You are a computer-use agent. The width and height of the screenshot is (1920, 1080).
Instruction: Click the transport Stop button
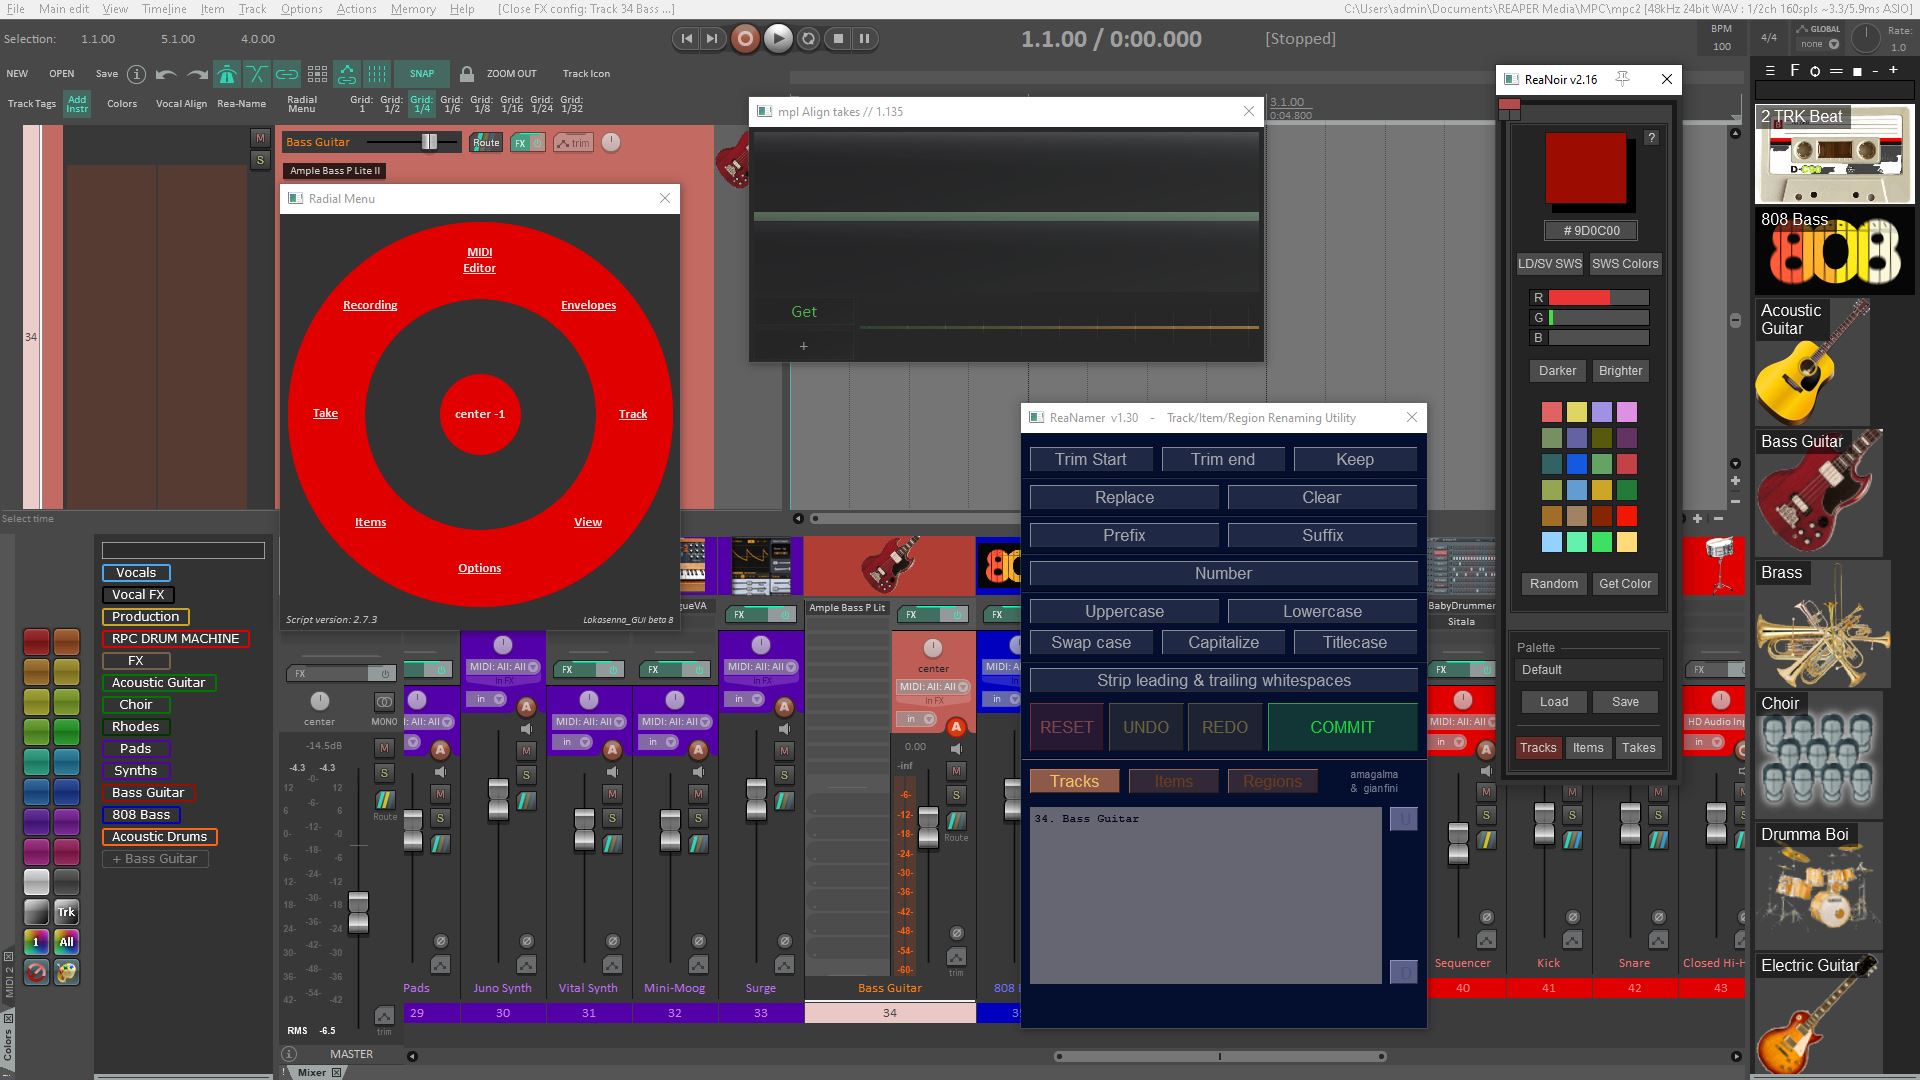tap(838, 39)
